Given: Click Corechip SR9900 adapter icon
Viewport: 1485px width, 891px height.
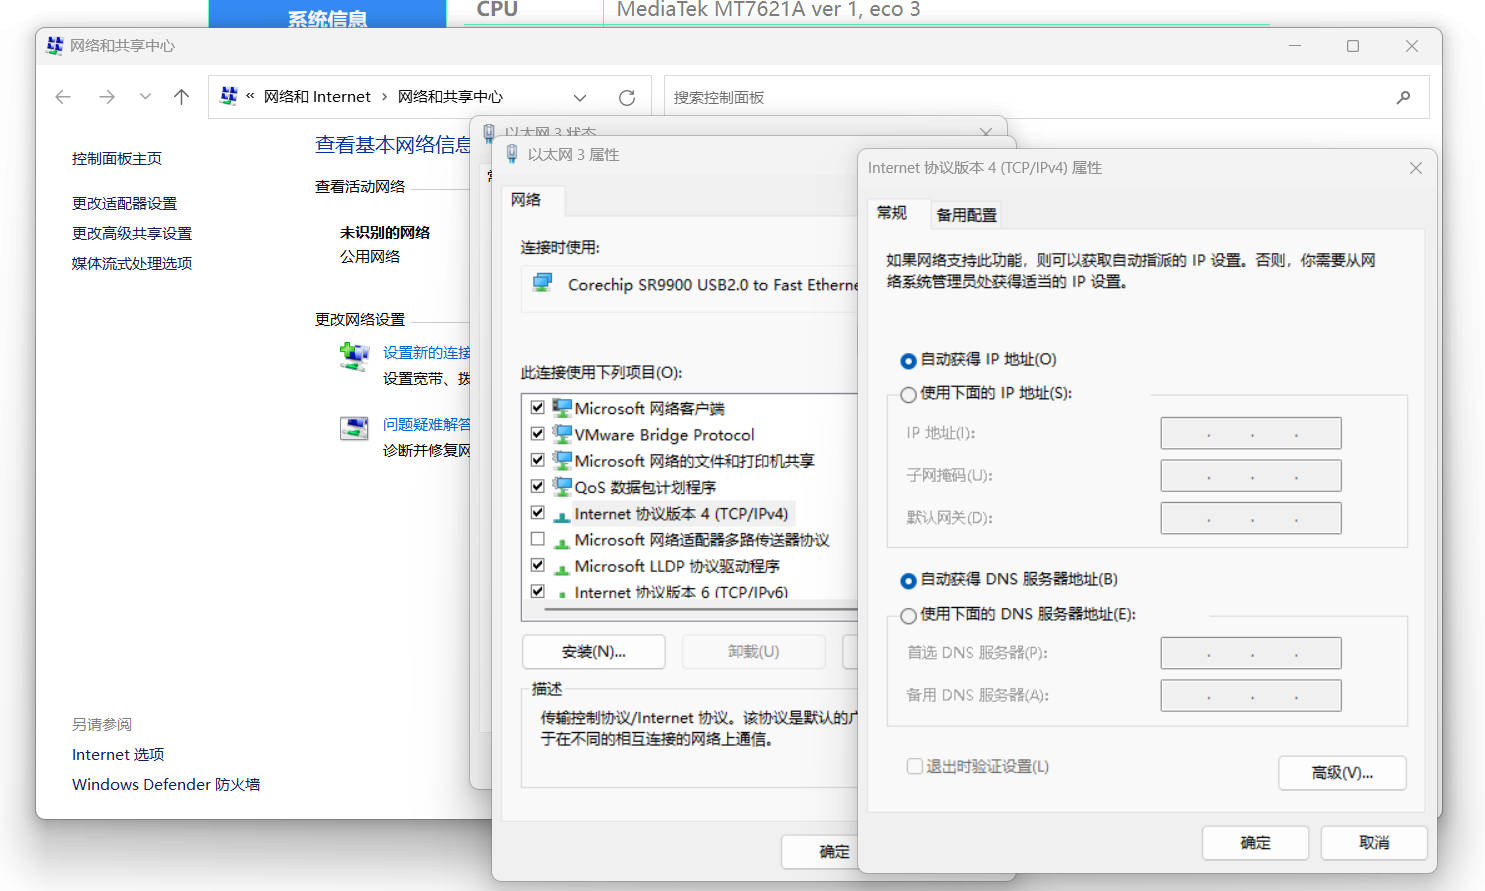Looking at the screenshot, I should (x=543, y=283).
